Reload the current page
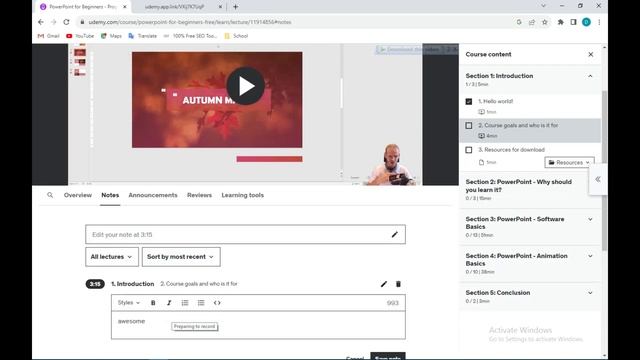The height and width of the screenshot is (360, 640). tap(66, 22)
